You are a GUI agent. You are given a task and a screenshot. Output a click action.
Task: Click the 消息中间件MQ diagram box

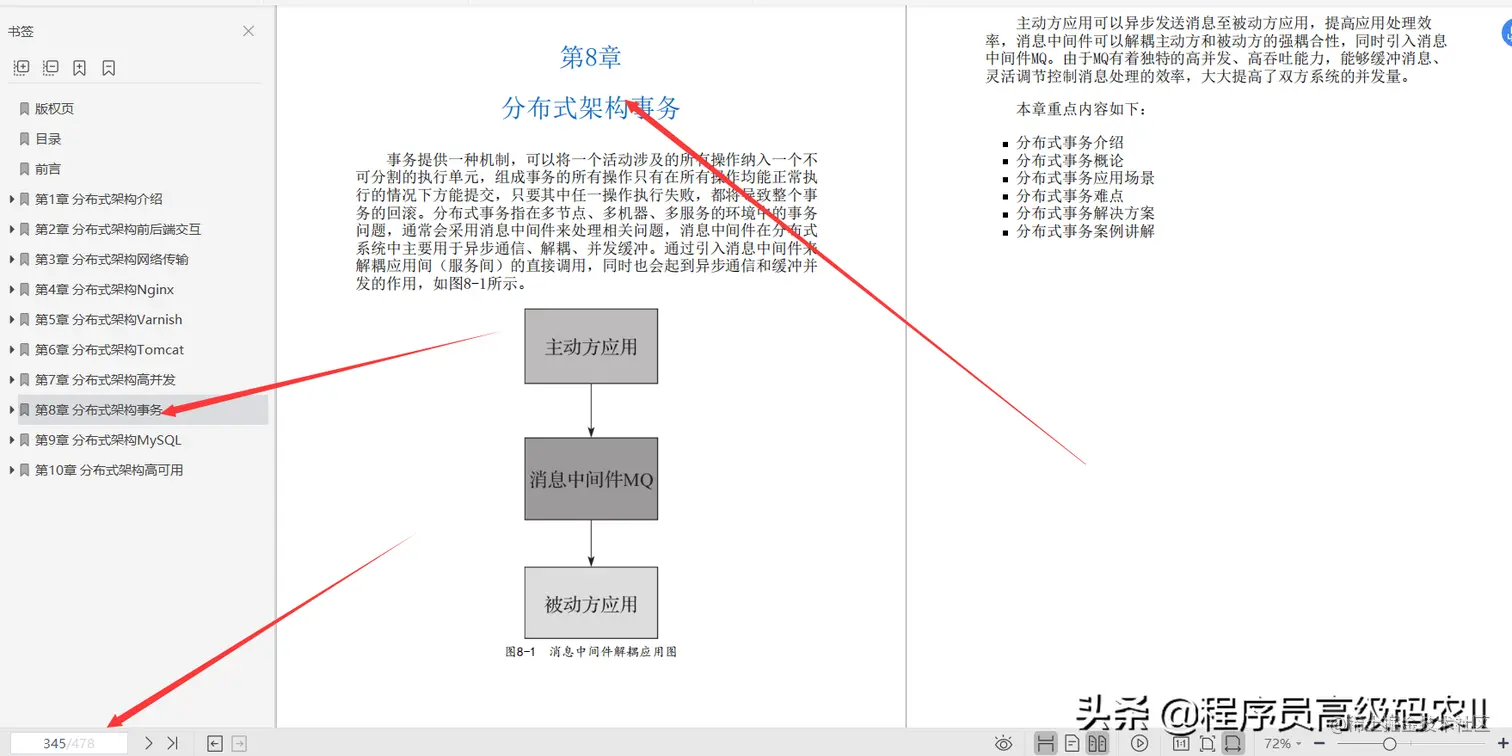pyautogui.click(x=591, y=479)
